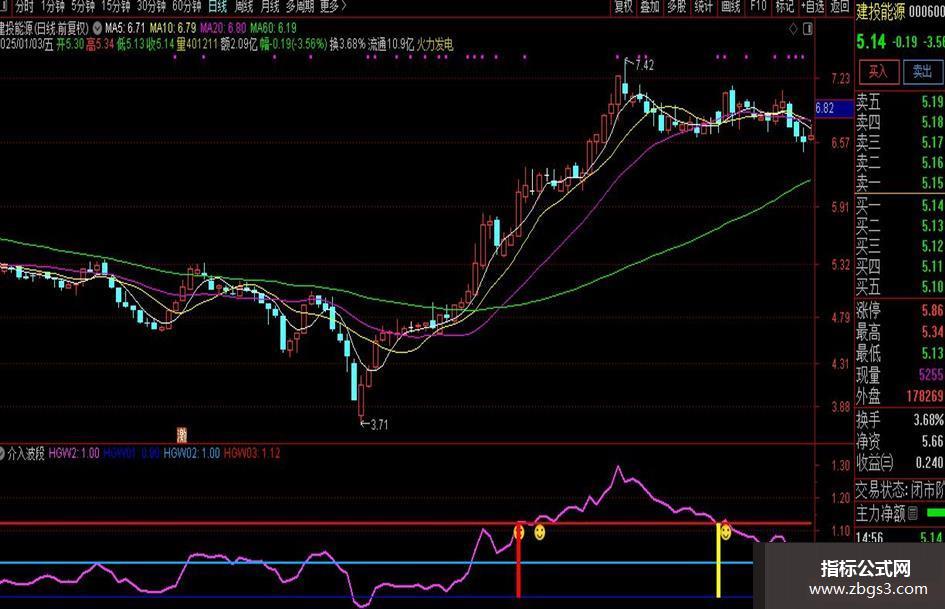Click the MA5: 6.71 label
The image size is (945, 609).
pos(125,28)
